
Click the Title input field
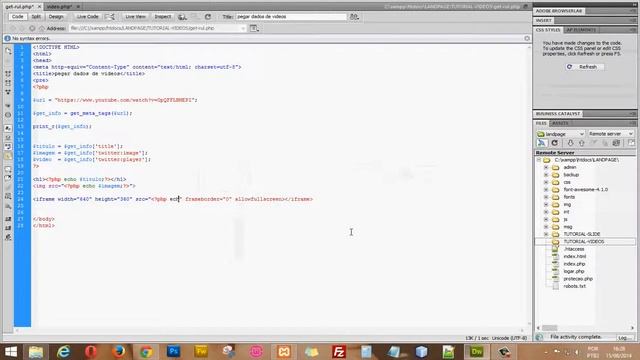click(291, 17)
